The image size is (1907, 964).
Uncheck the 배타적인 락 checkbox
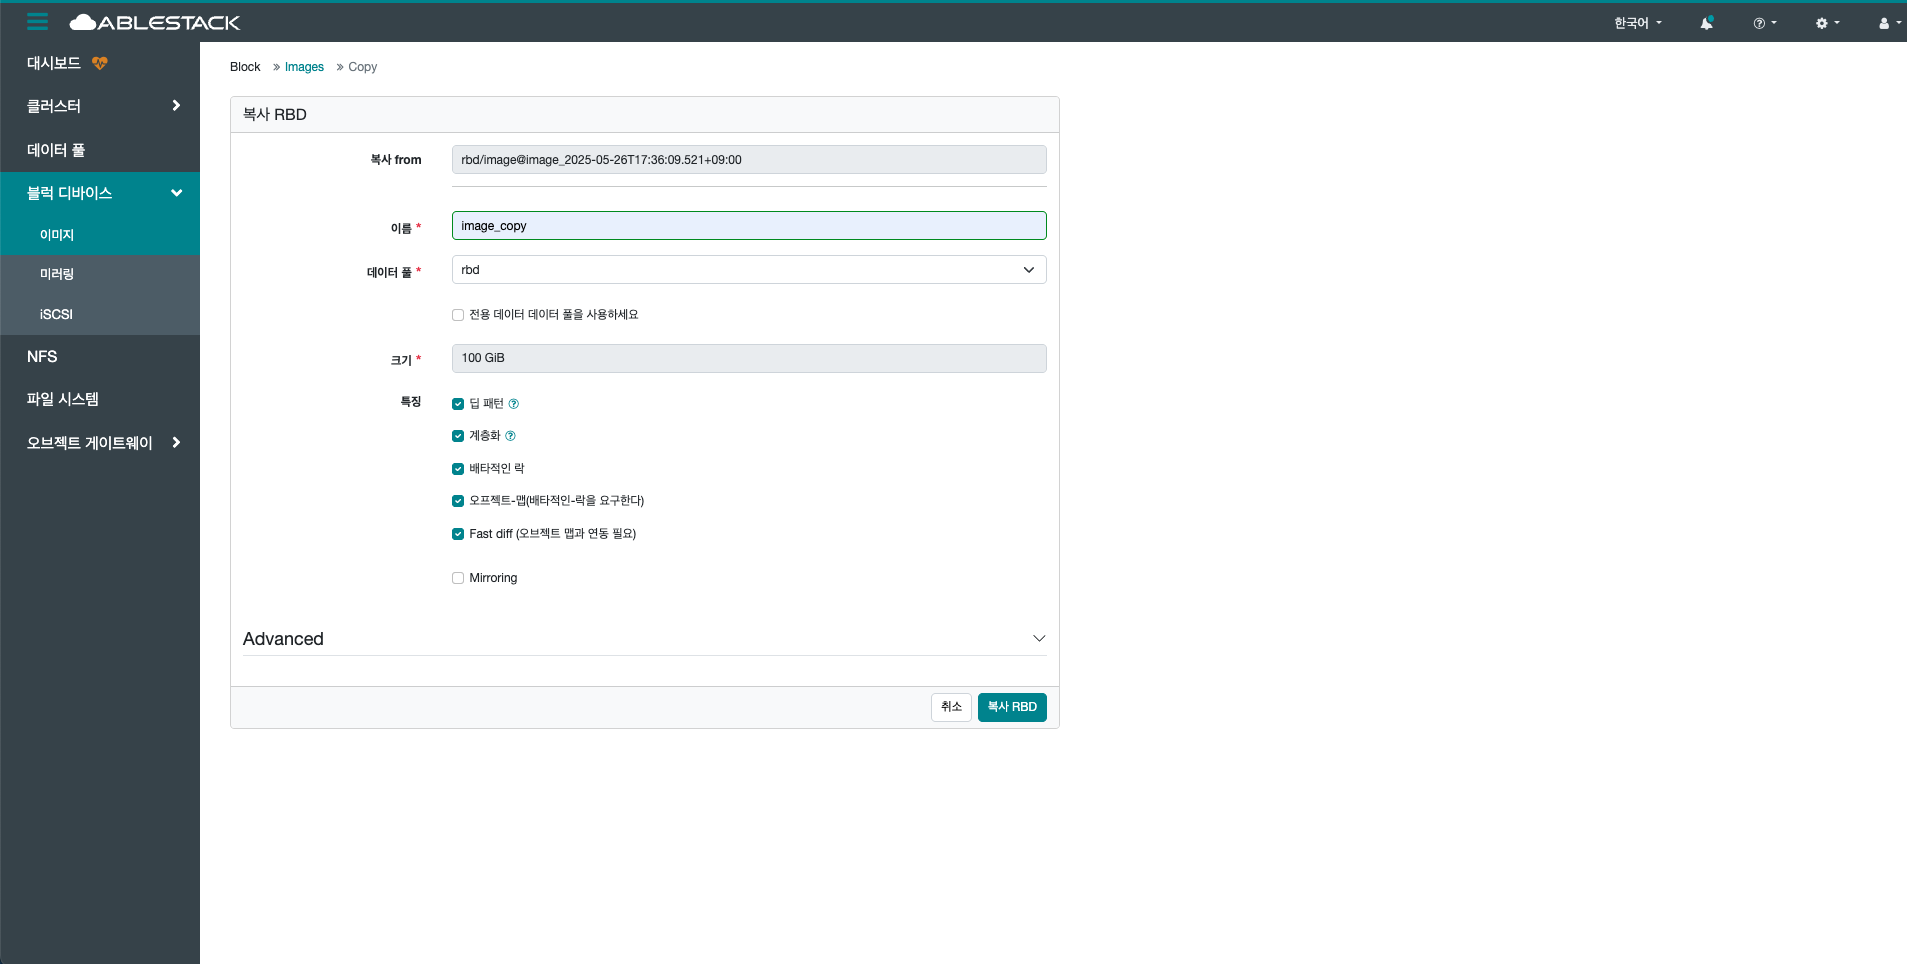pyautogui.click(x=458, y=469)
